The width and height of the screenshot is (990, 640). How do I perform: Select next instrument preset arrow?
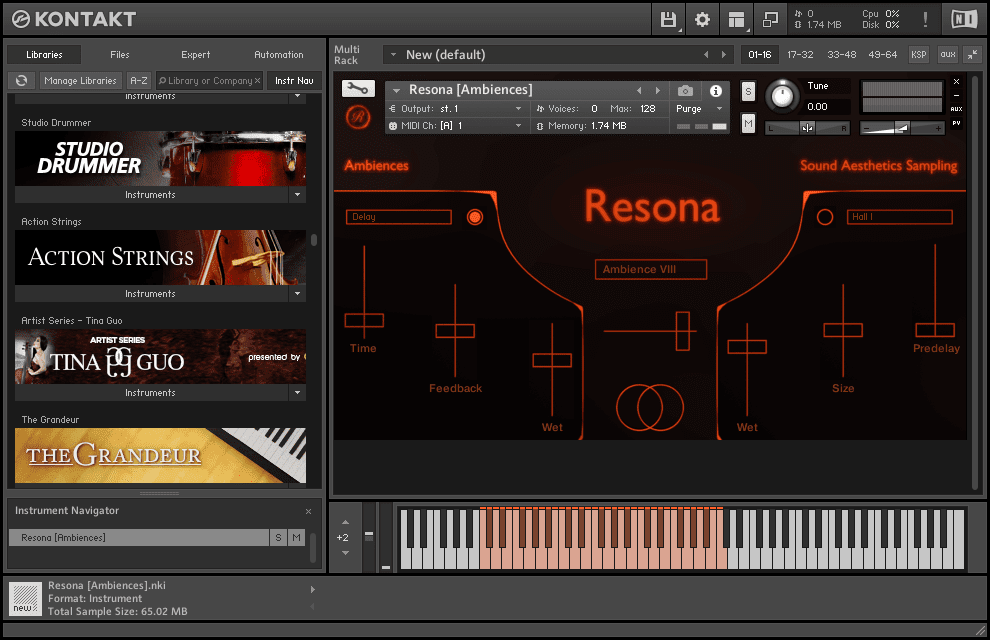coord(658,90)
